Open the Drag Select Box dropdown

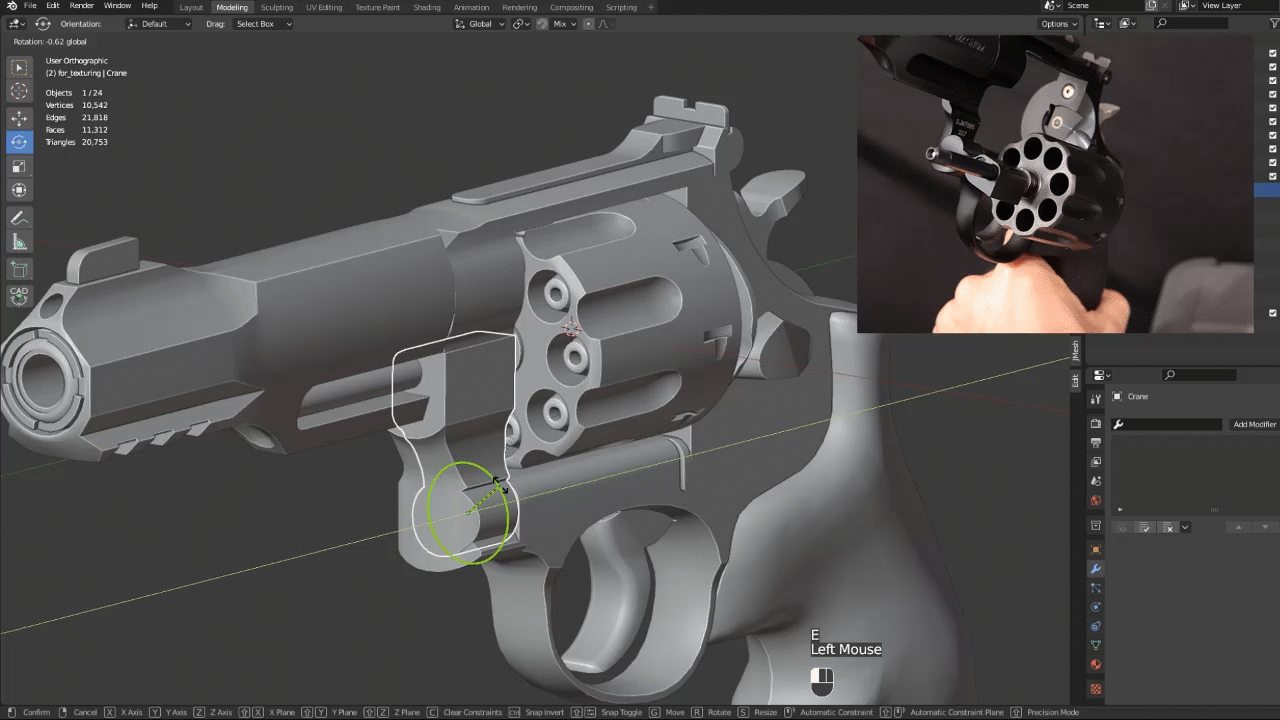(x=263, y=24)
